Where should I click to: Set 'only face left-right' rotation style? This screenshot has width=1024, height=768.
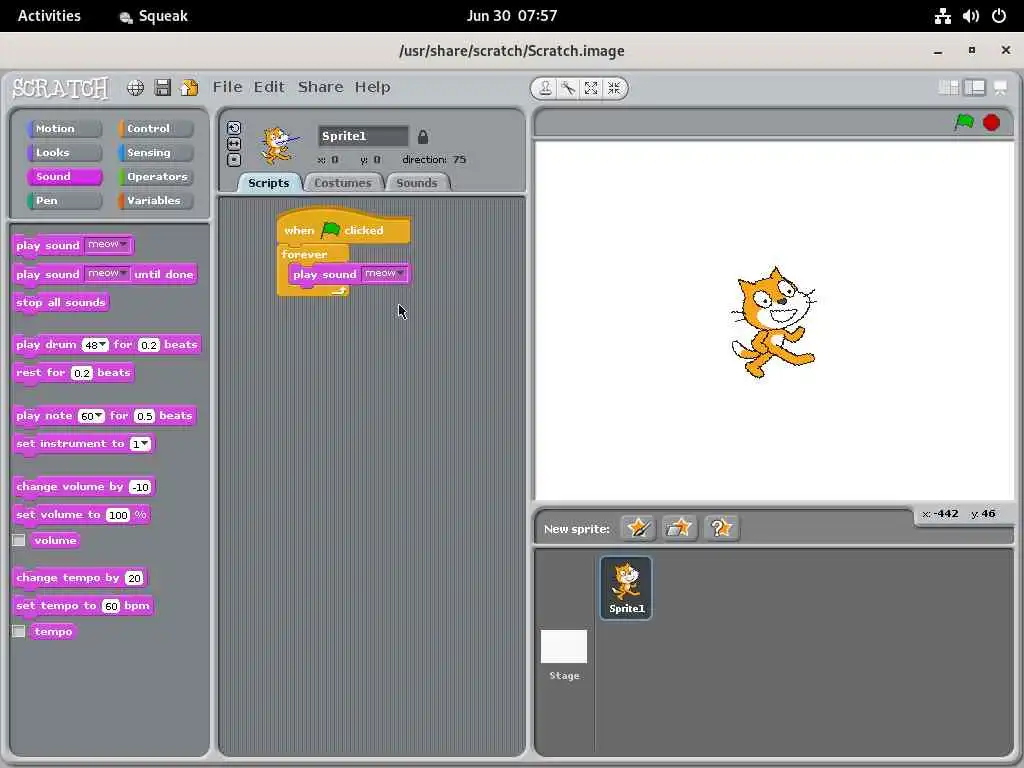point(234,144)
